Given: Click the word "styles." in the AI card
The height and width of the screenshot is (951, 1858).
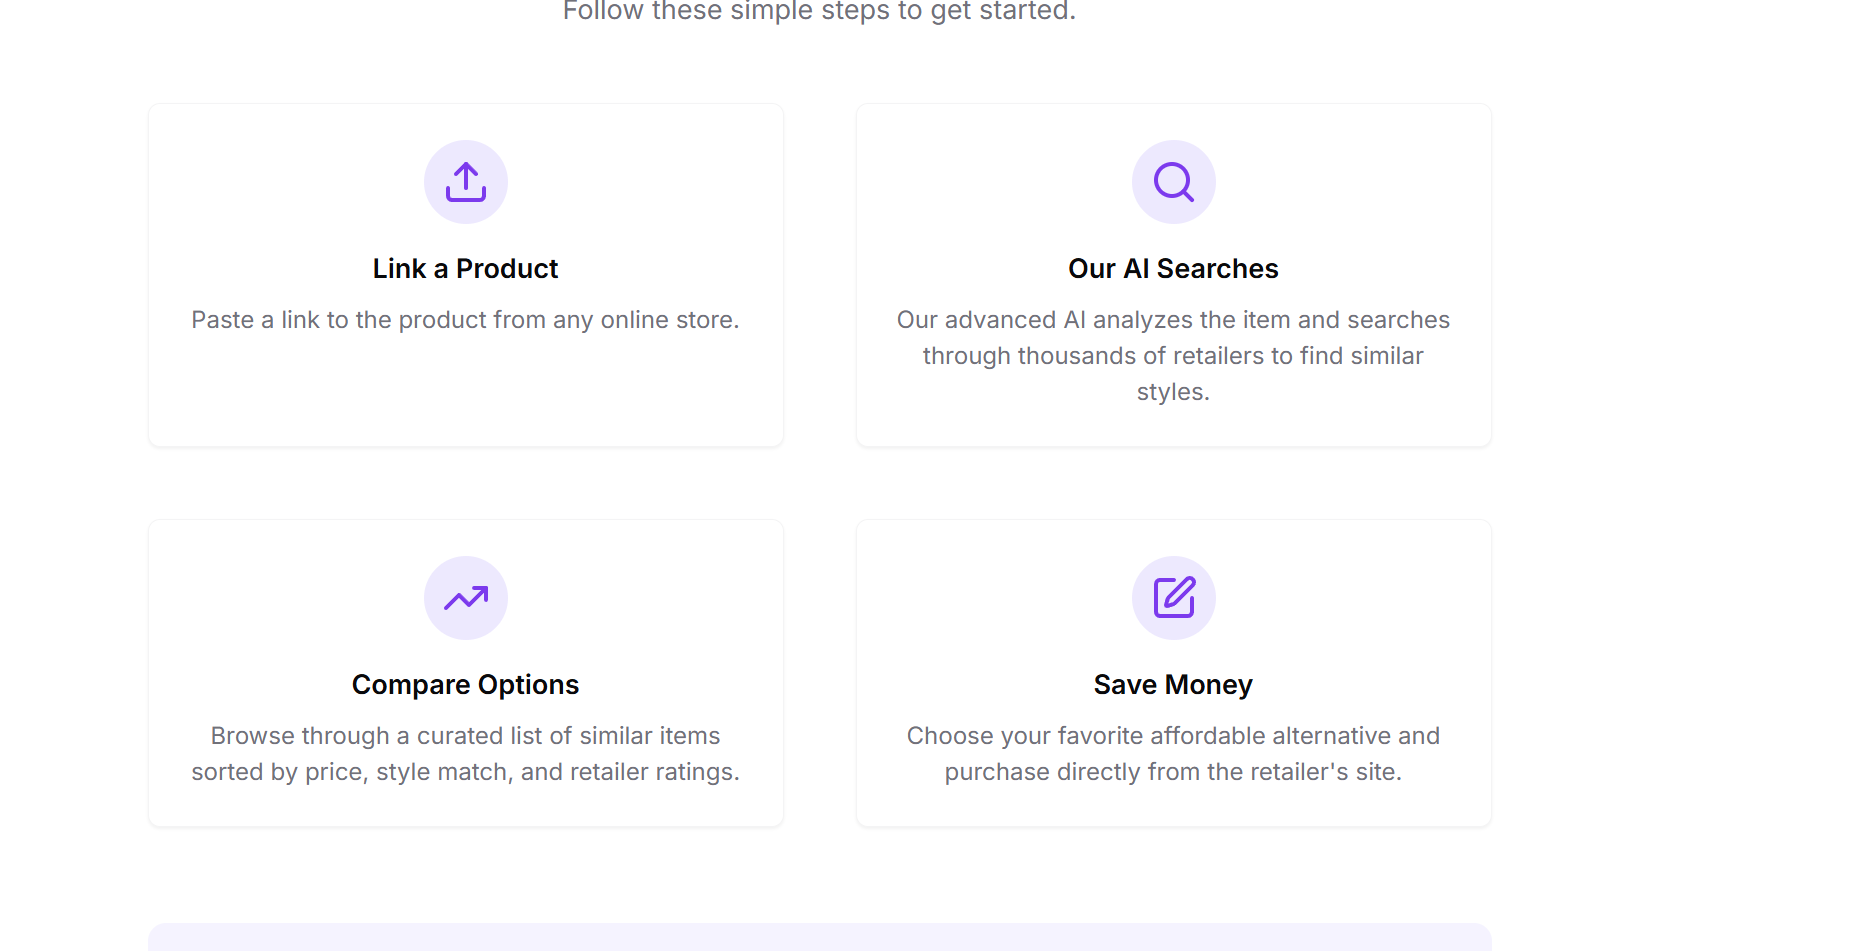Looking at the screenshot, I should [x=1173, y=392].
